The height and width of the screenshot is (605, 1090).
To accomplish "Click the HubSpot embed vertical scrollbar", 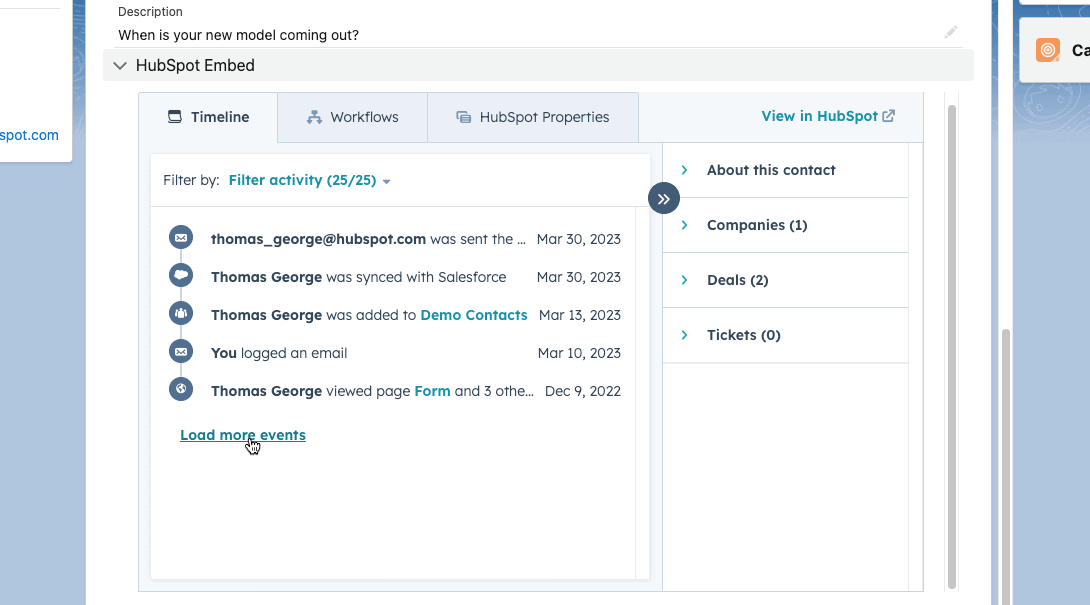I will point(952,346).
